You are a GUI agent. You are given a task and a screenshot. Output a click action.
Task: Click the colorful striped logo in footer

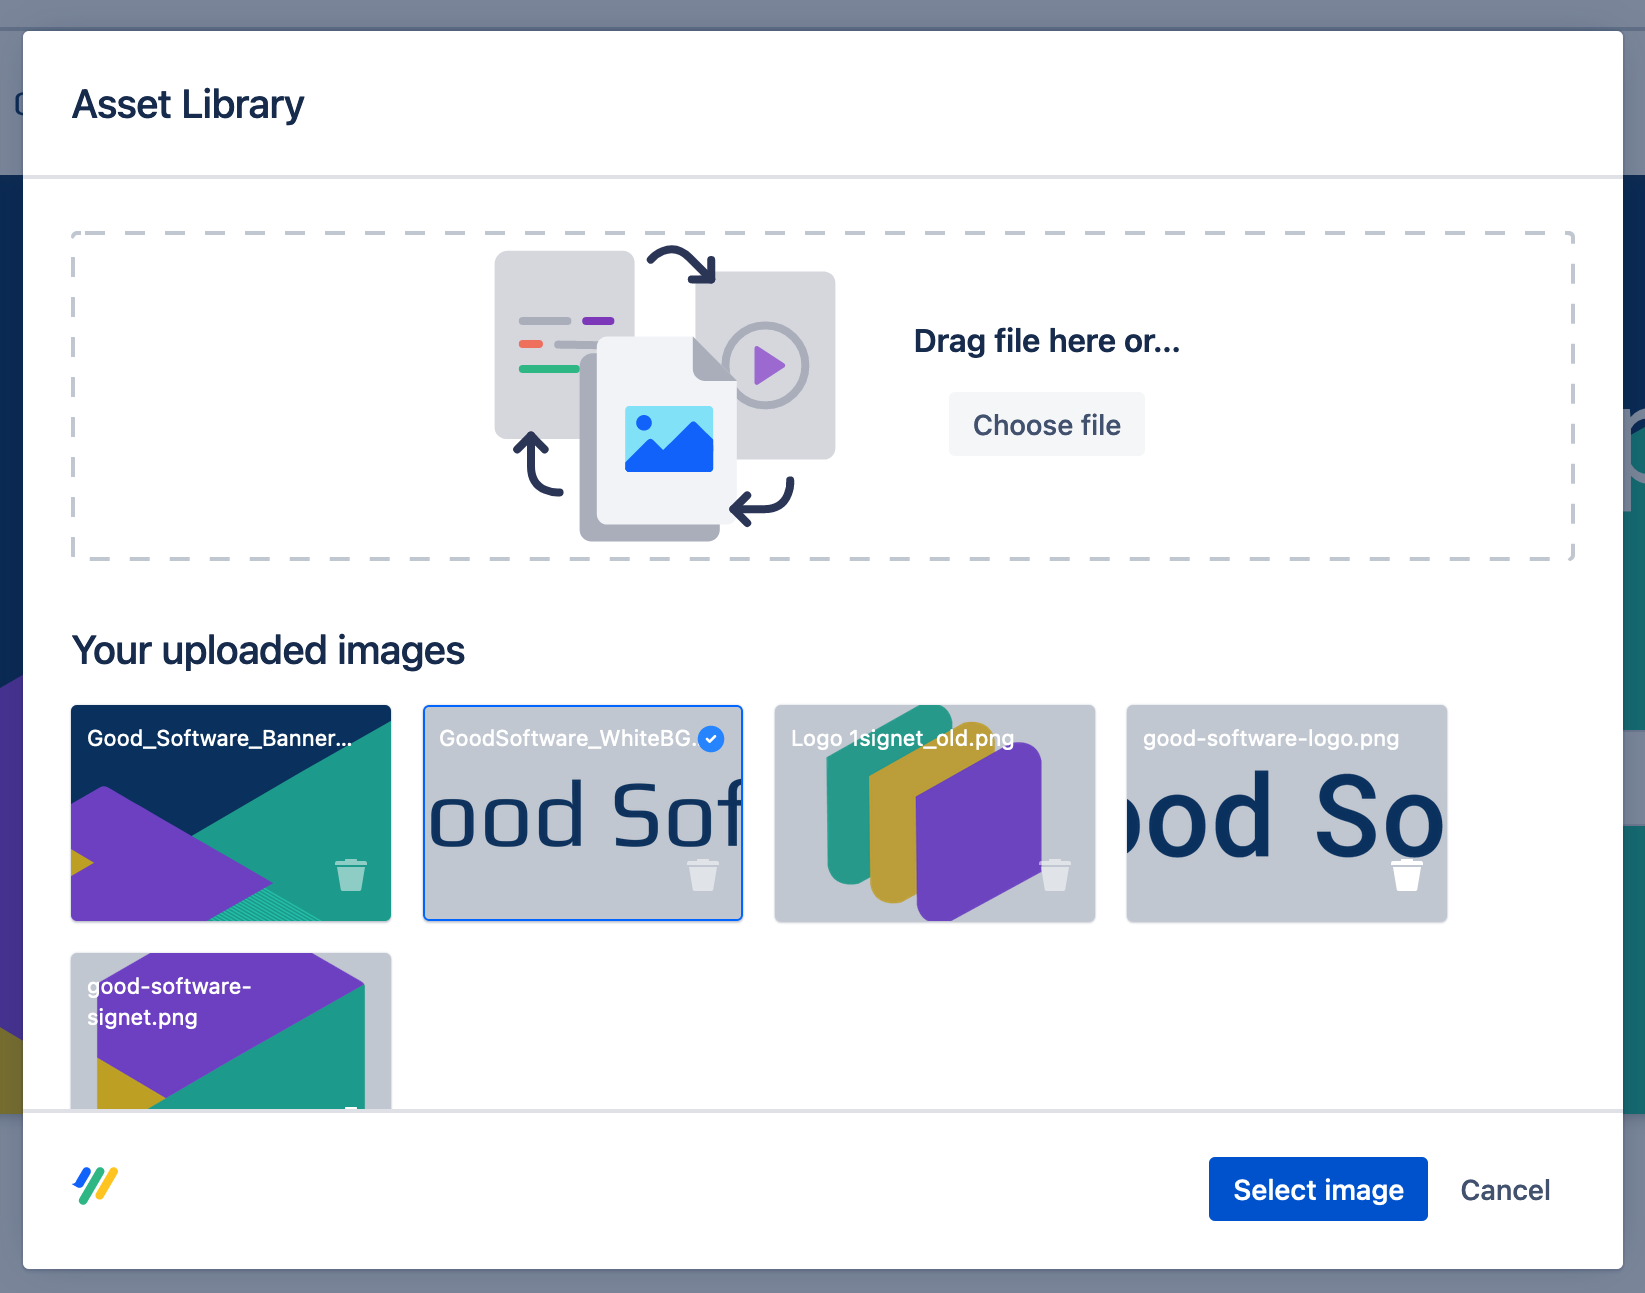click(x=96, y=1186)
